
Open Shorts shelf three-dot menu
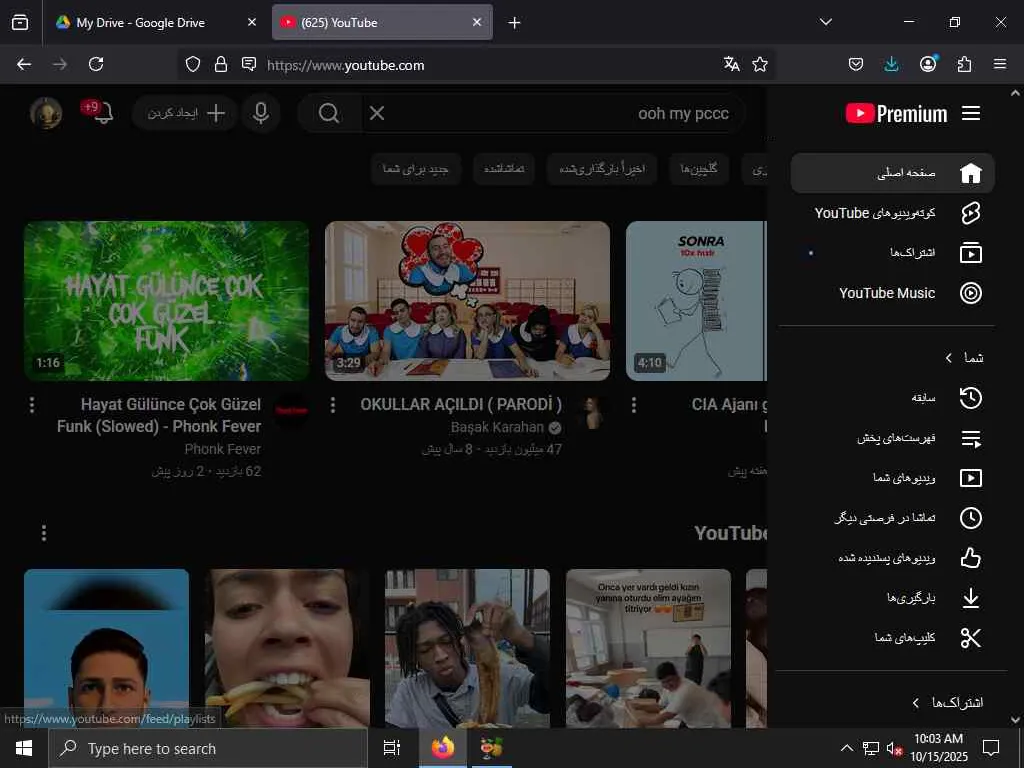coord(44,533)
